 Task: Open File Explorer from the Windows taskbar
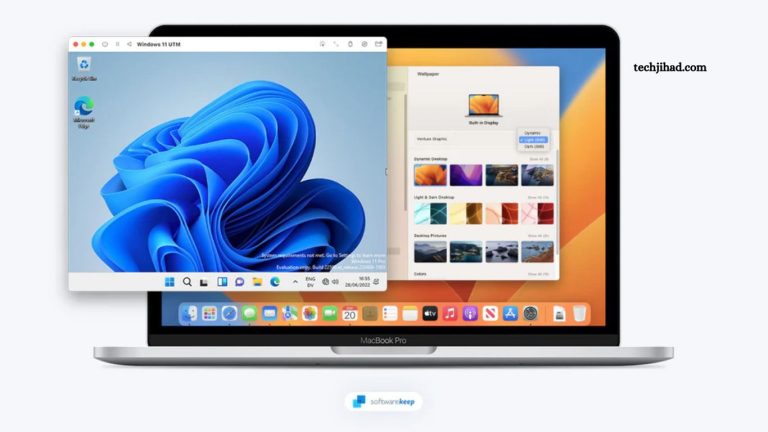(257, 282)
